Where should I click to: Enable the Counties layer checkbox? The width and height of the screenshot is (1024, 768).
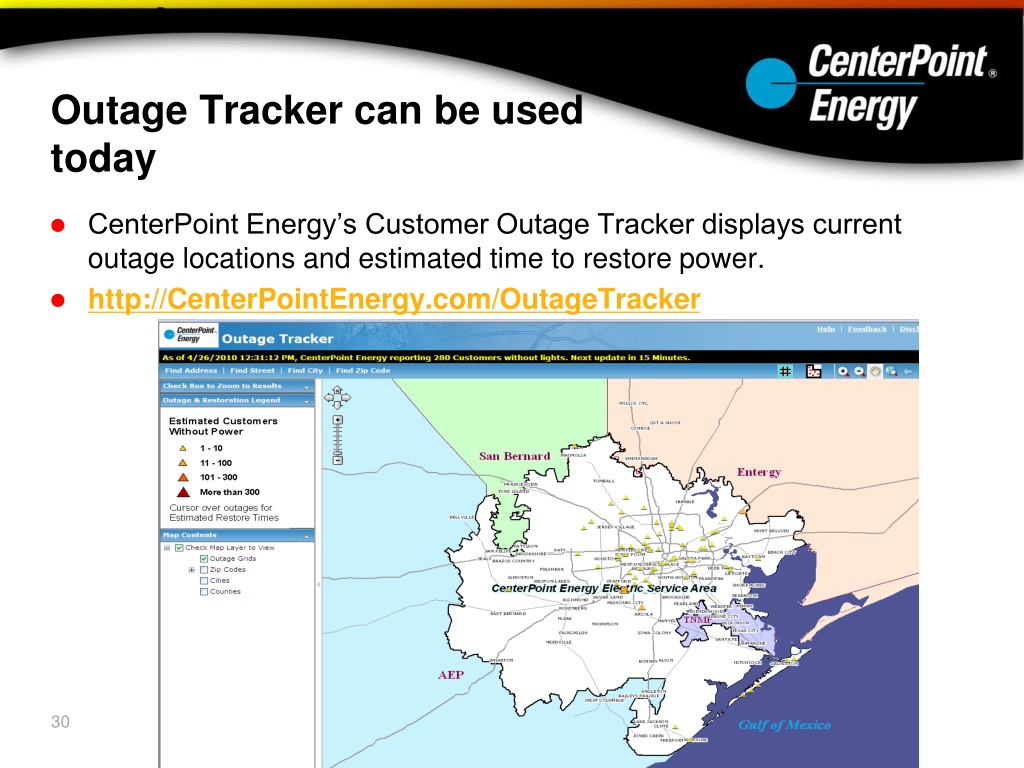204,592
